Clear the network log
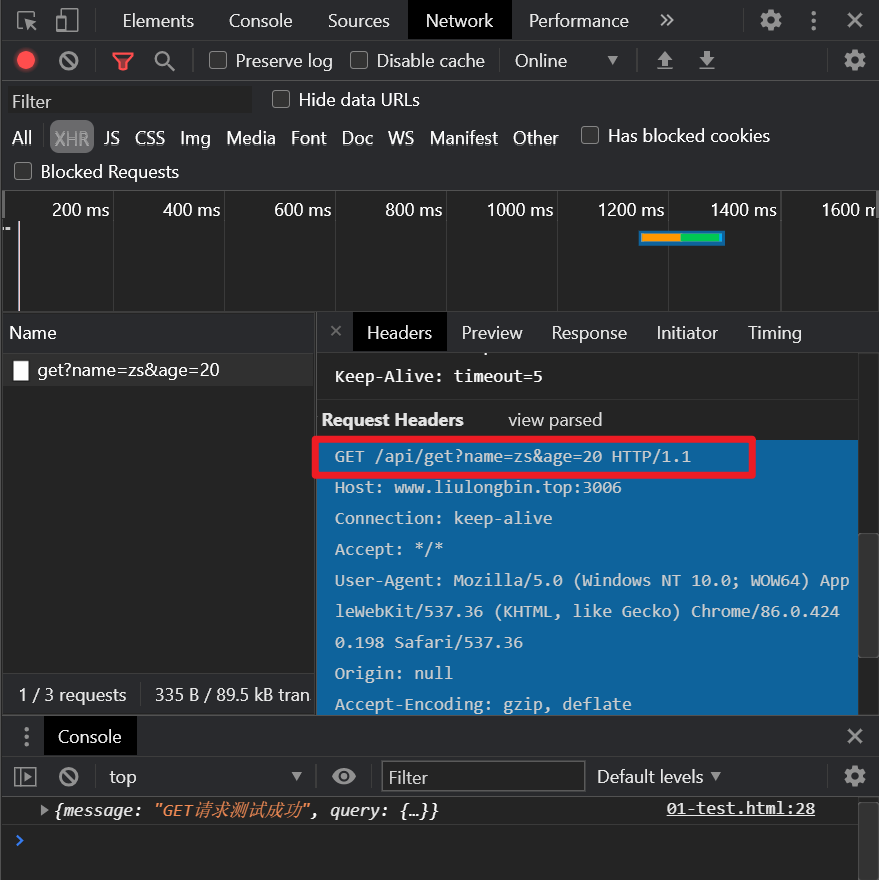 (69, 61)
